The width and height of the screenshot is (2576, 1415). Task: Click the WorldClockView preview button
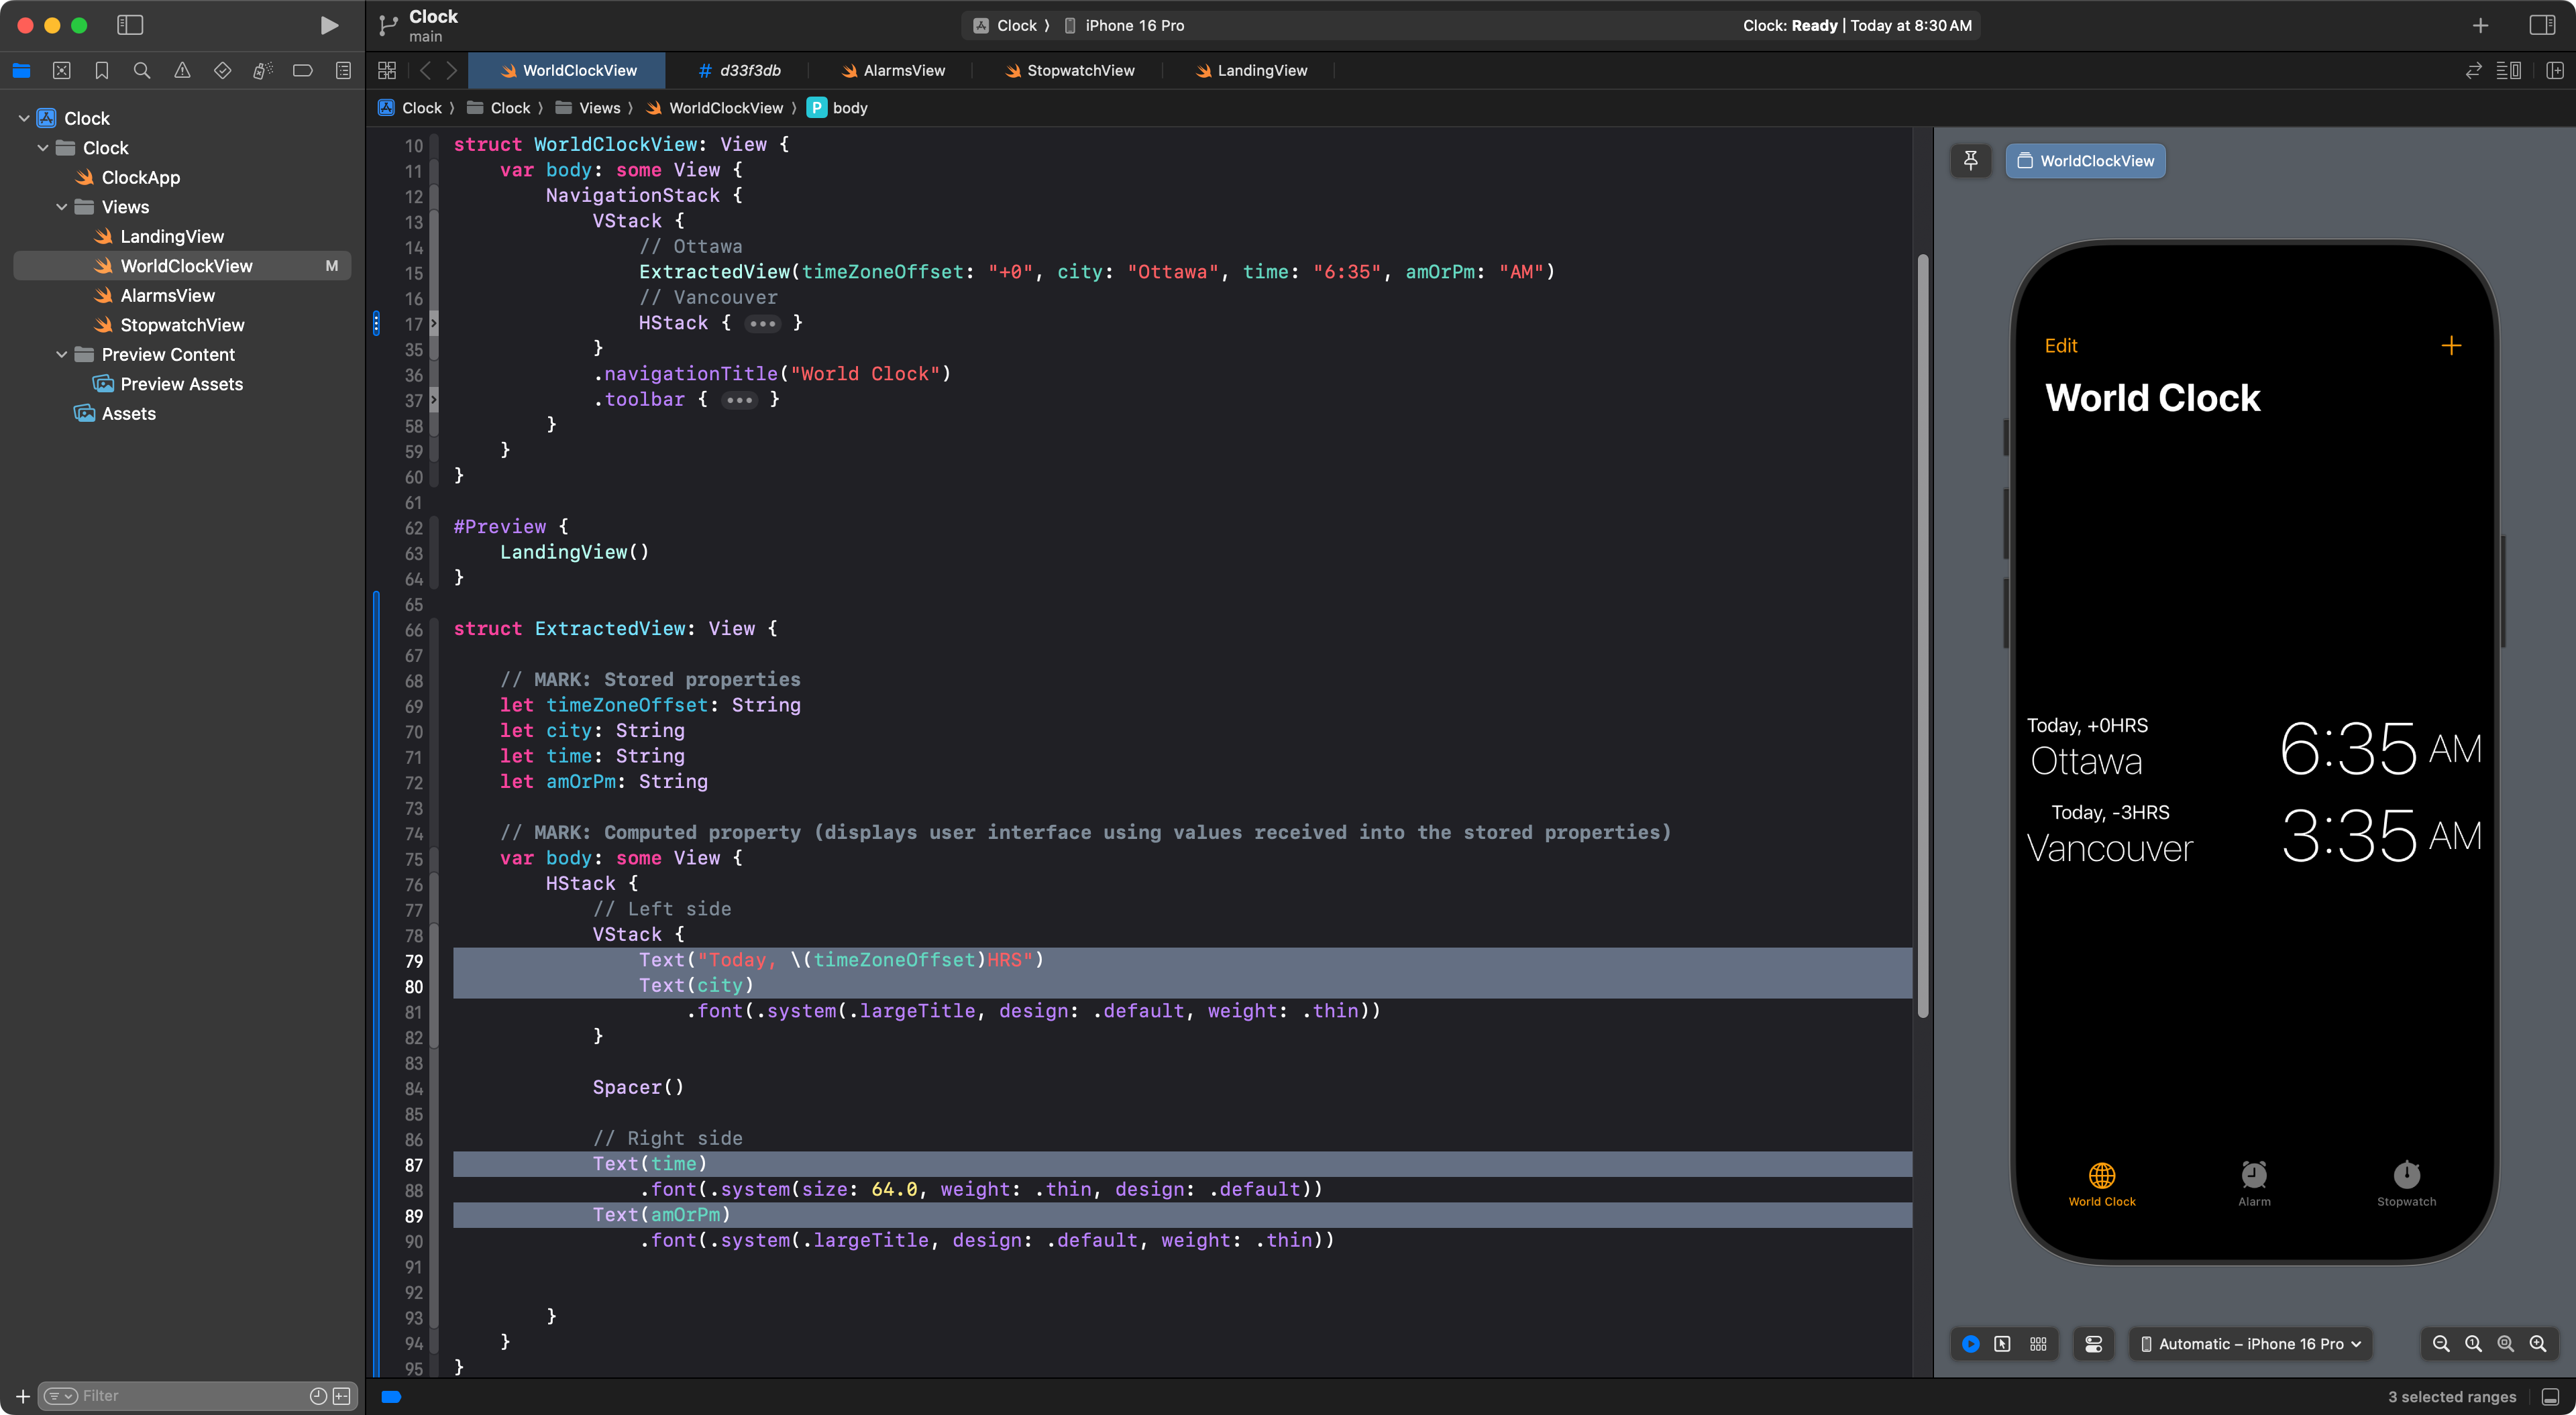tap(2085, 160)
